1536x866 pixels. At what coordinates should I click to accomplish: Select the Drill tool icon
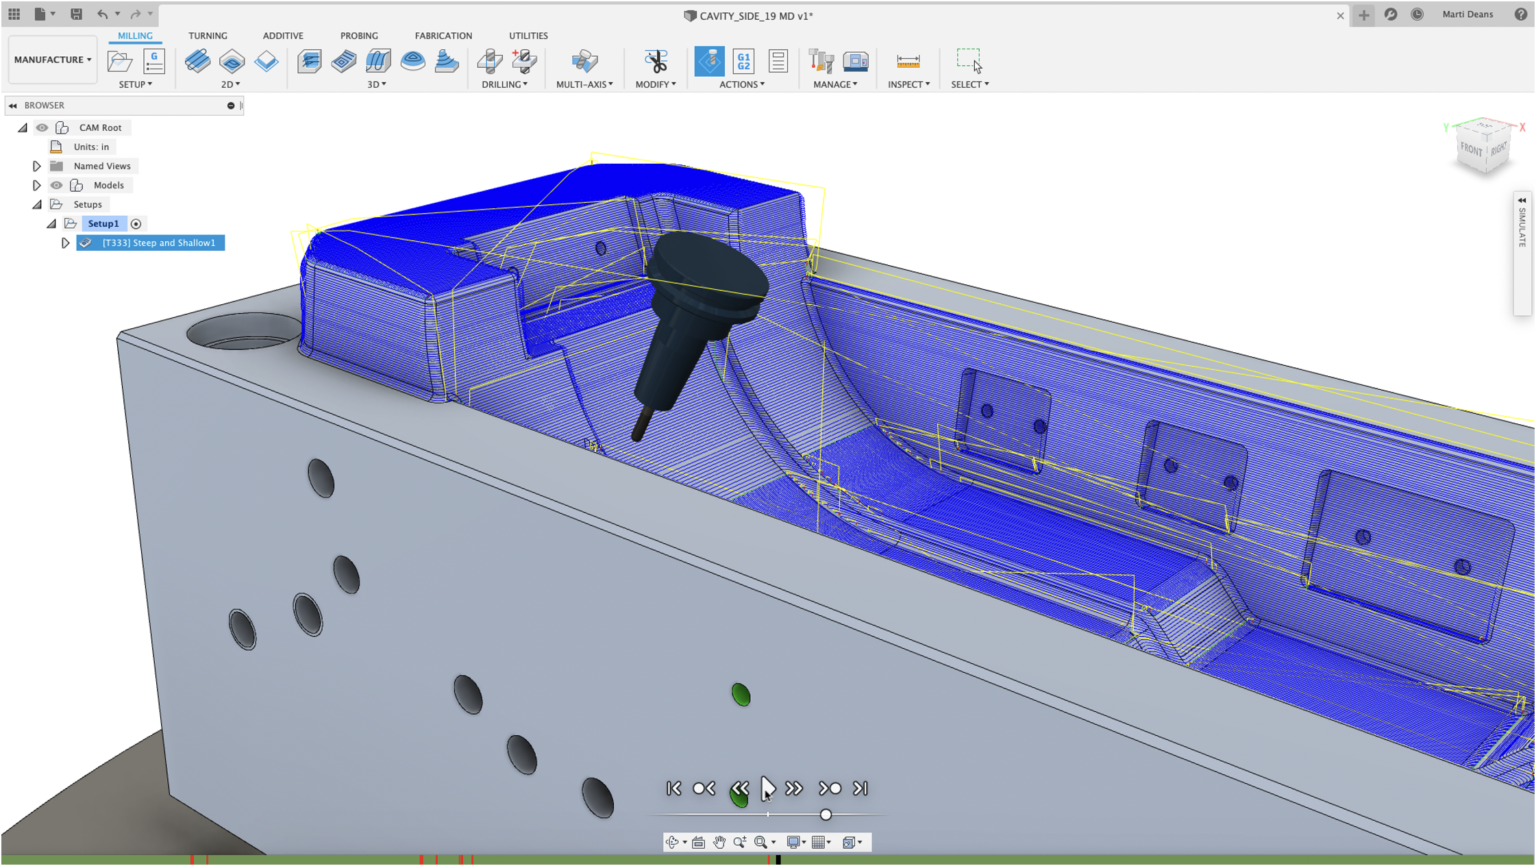tap(490, 61)
